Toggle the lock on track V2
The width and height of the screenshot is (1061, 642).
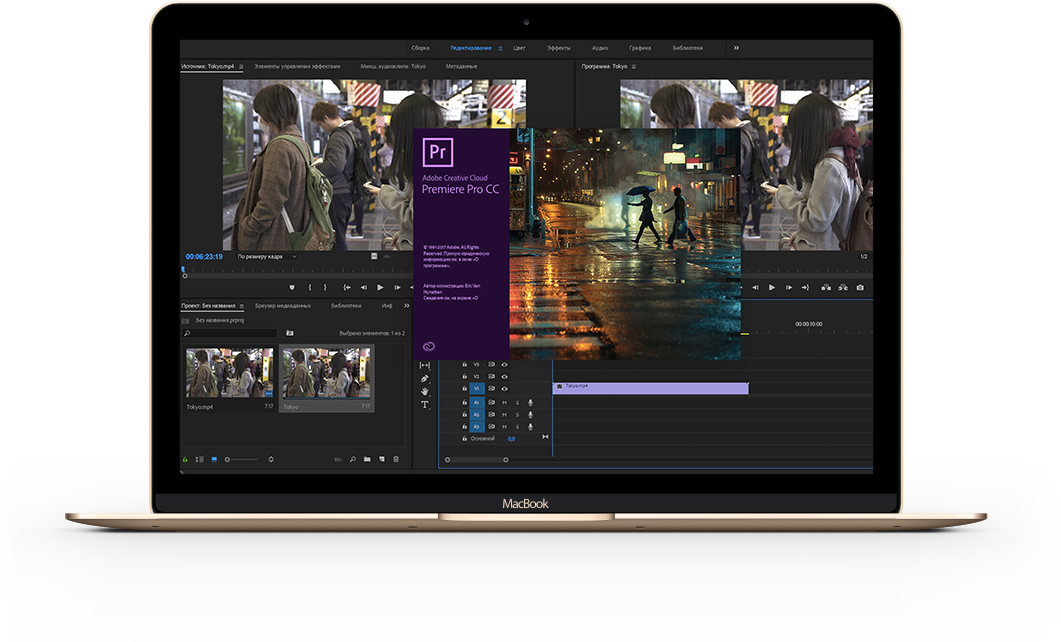(x=465, y=377)
